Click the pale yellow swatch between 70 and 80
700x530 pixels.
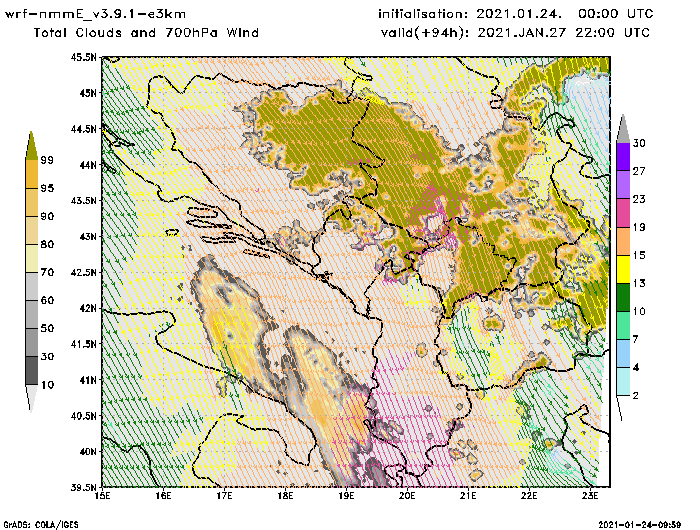pos(31,258)
